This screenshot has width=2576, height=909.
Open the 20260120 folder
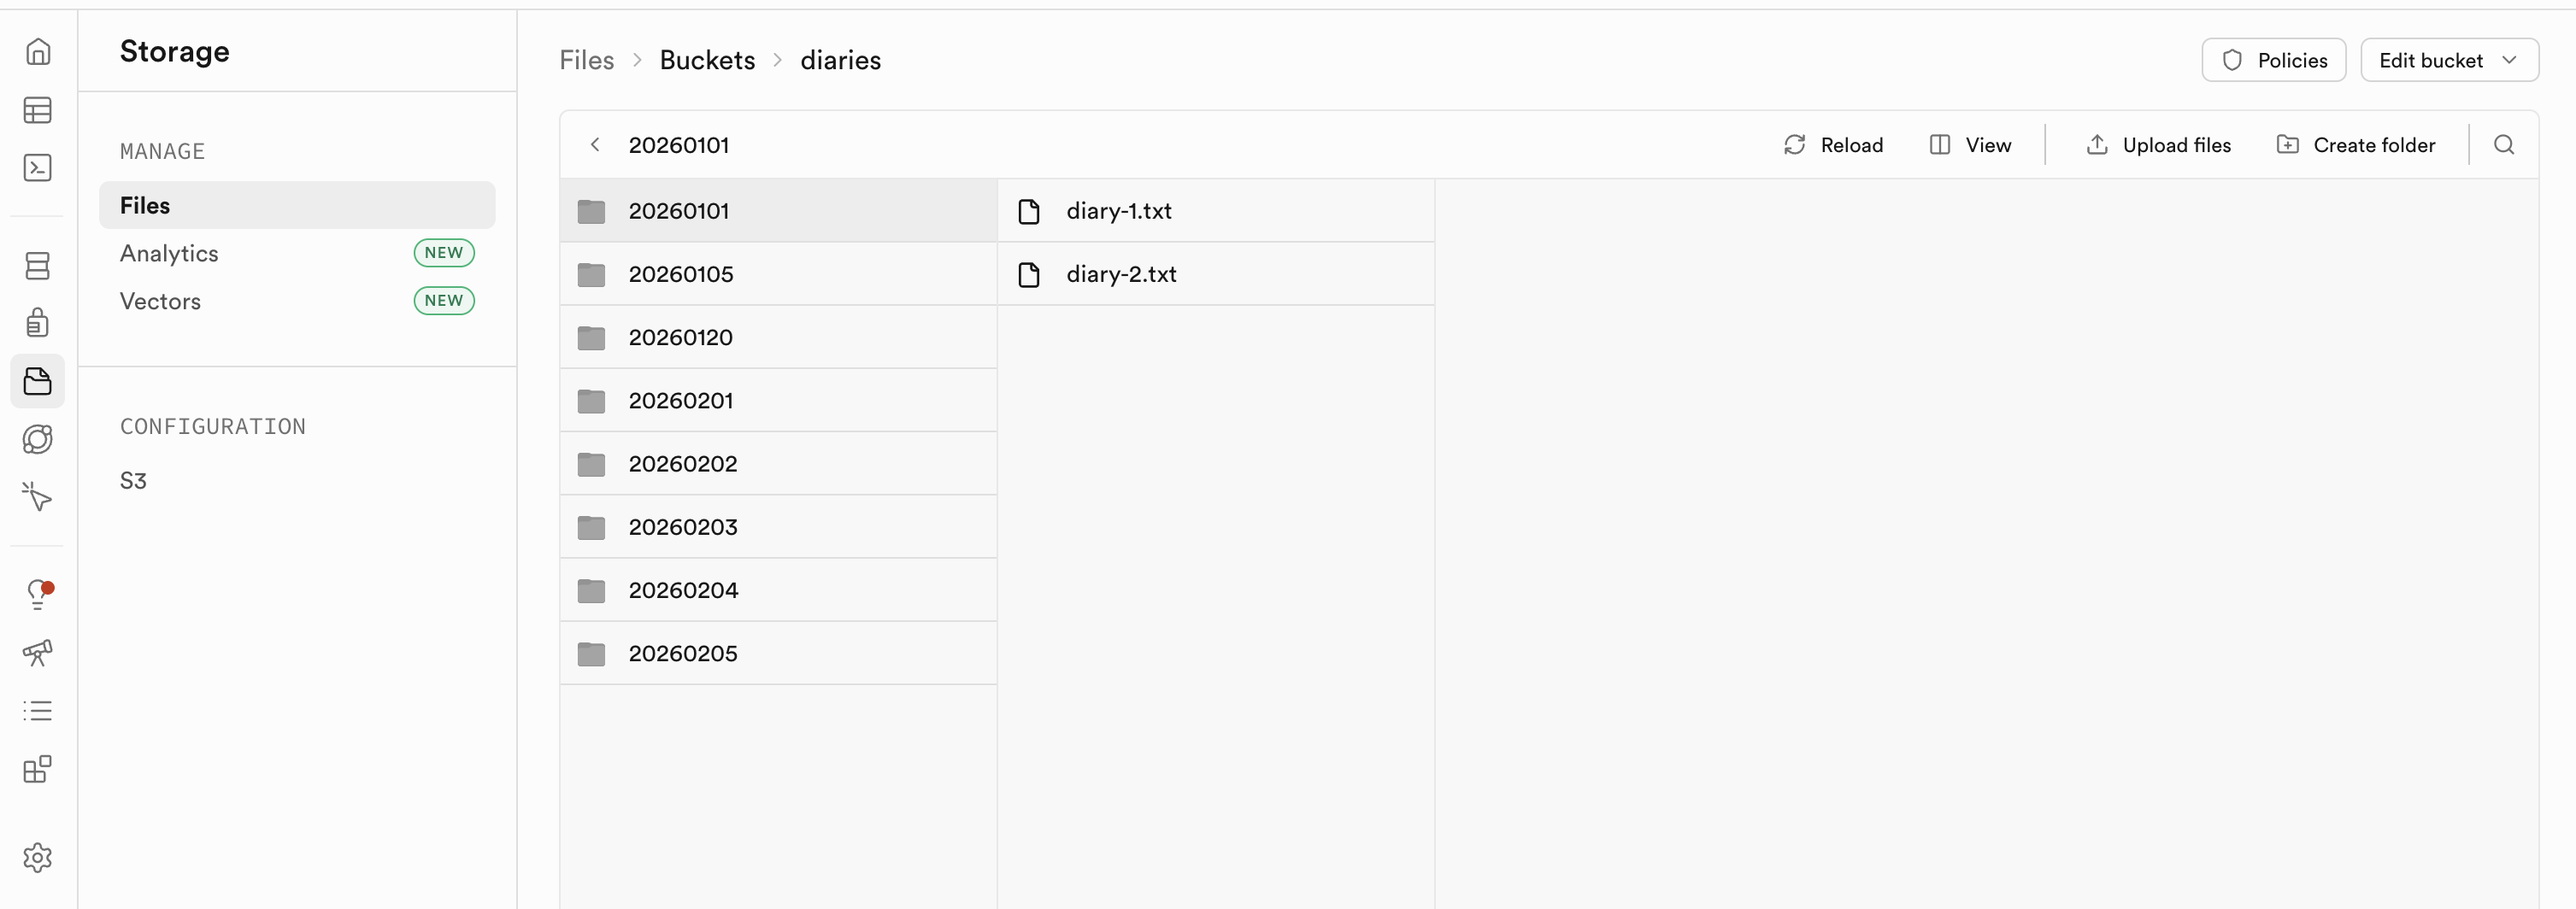[x=680, y=338]
